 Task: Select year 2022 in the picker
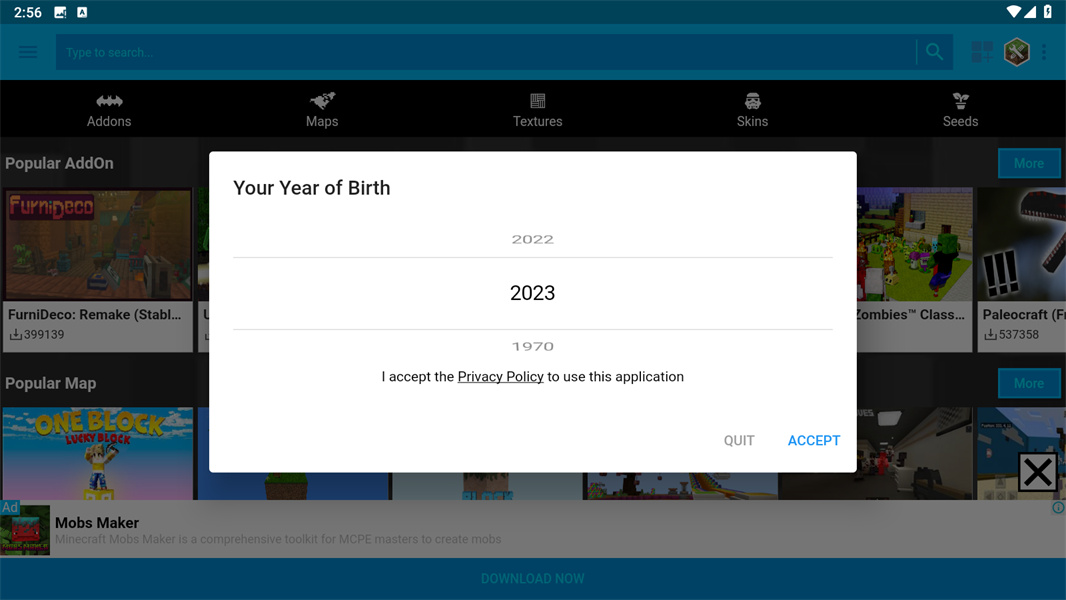(532, 239)
